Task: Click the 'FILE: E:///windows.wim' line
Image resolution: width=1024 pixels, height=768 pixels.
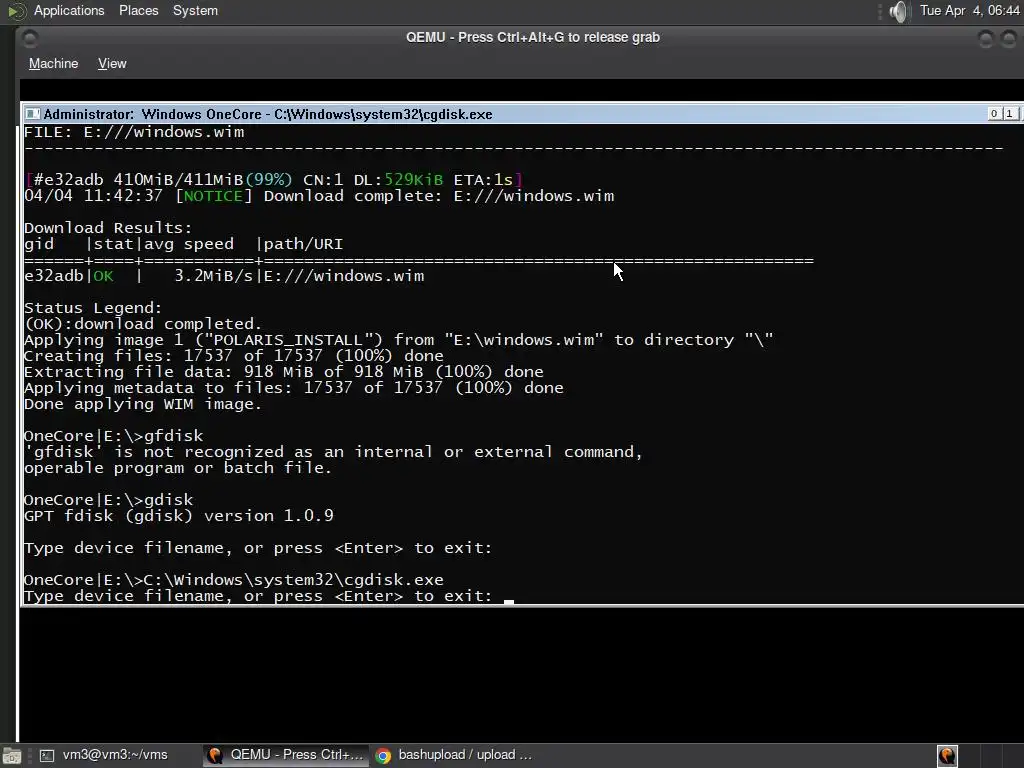Action: pos(134,132)
